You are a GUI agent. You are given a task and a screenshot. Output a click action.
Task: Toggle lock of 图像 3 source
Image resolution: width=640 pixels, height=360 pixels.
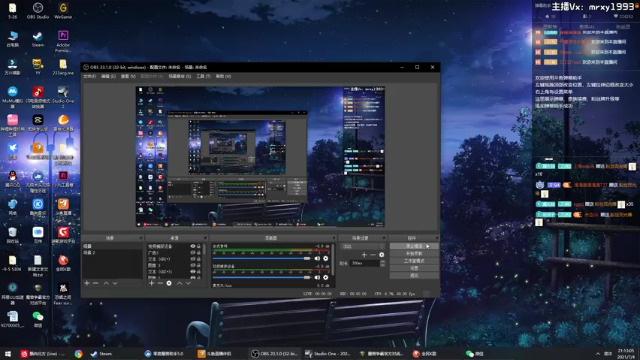pyautogui.click(x=199, y=265)
